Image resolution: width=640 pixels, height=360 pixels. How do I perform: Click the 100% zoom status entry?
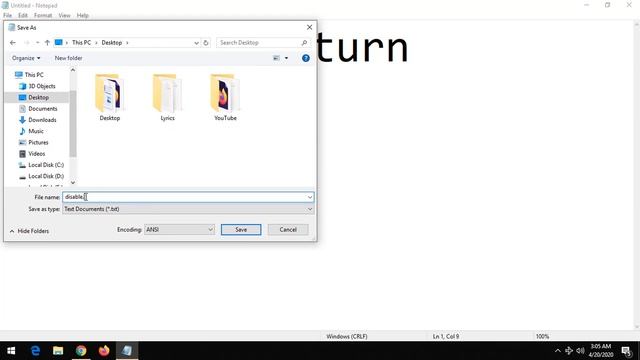click(542, 336)
